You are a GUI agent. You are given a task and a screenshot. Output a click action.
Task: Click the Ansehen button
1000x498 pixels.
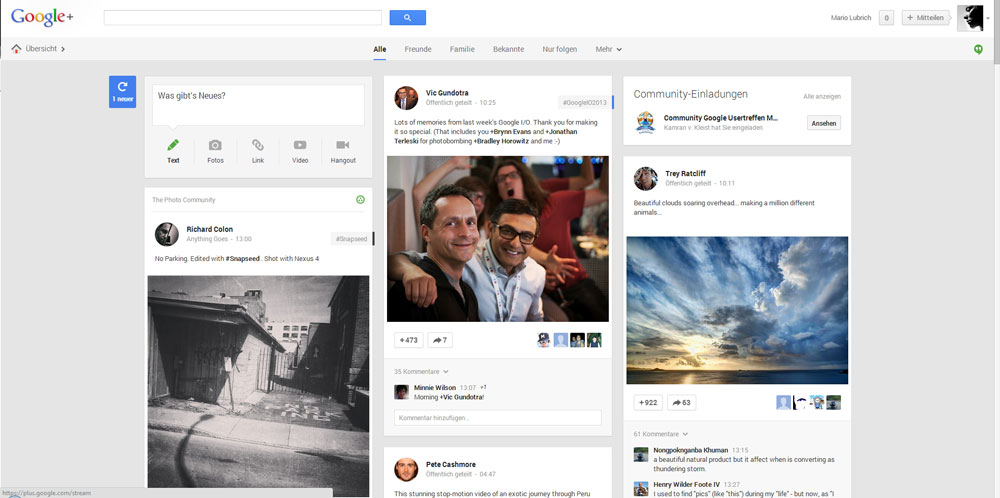coord(824,123)
